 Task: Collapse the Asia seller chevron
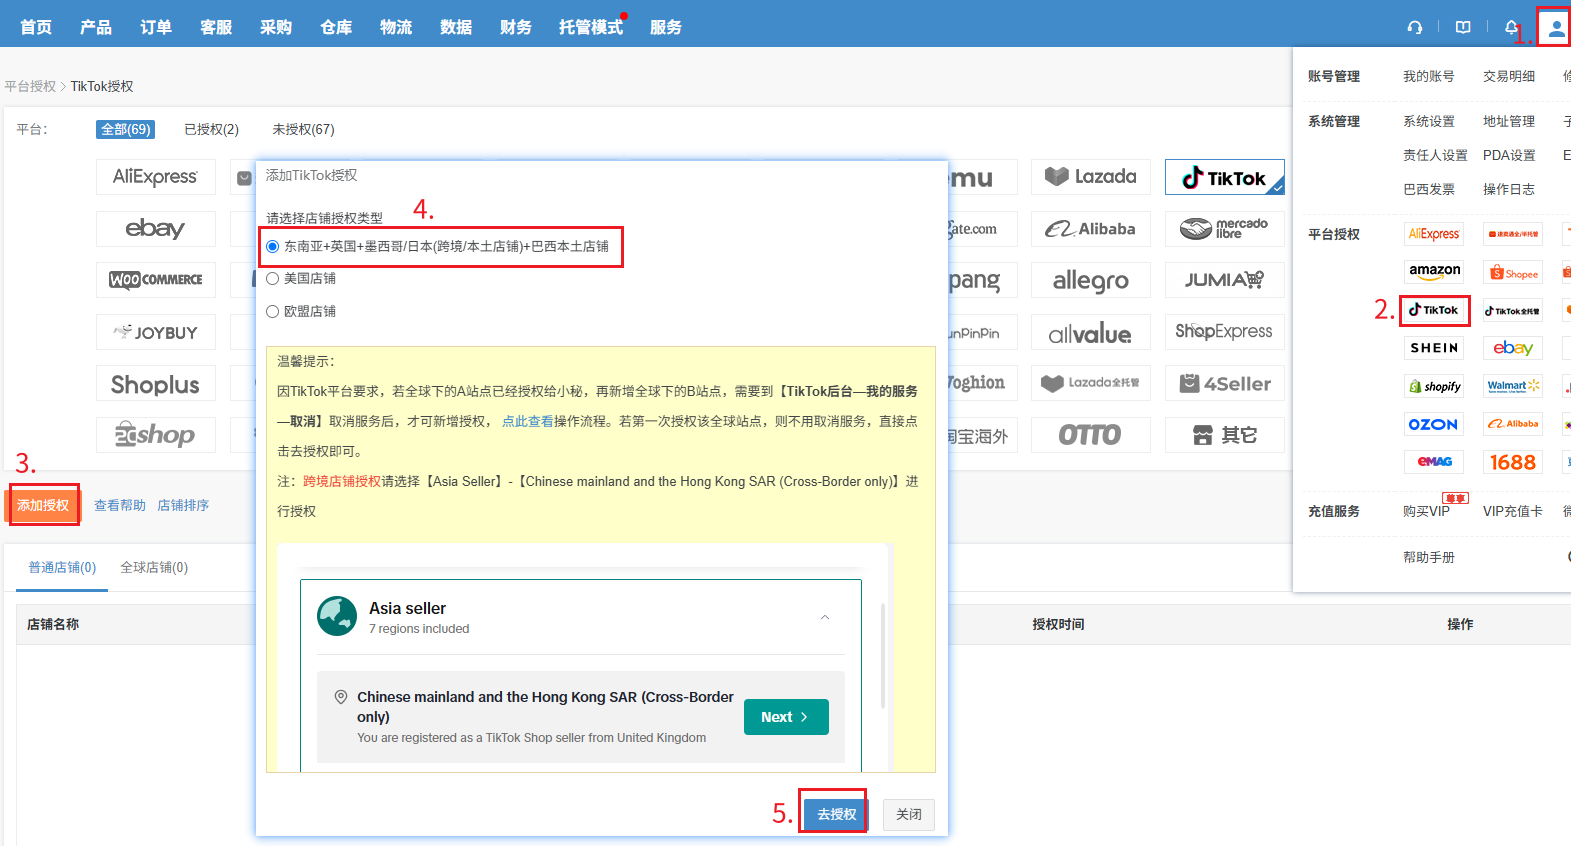click(825, 617)
